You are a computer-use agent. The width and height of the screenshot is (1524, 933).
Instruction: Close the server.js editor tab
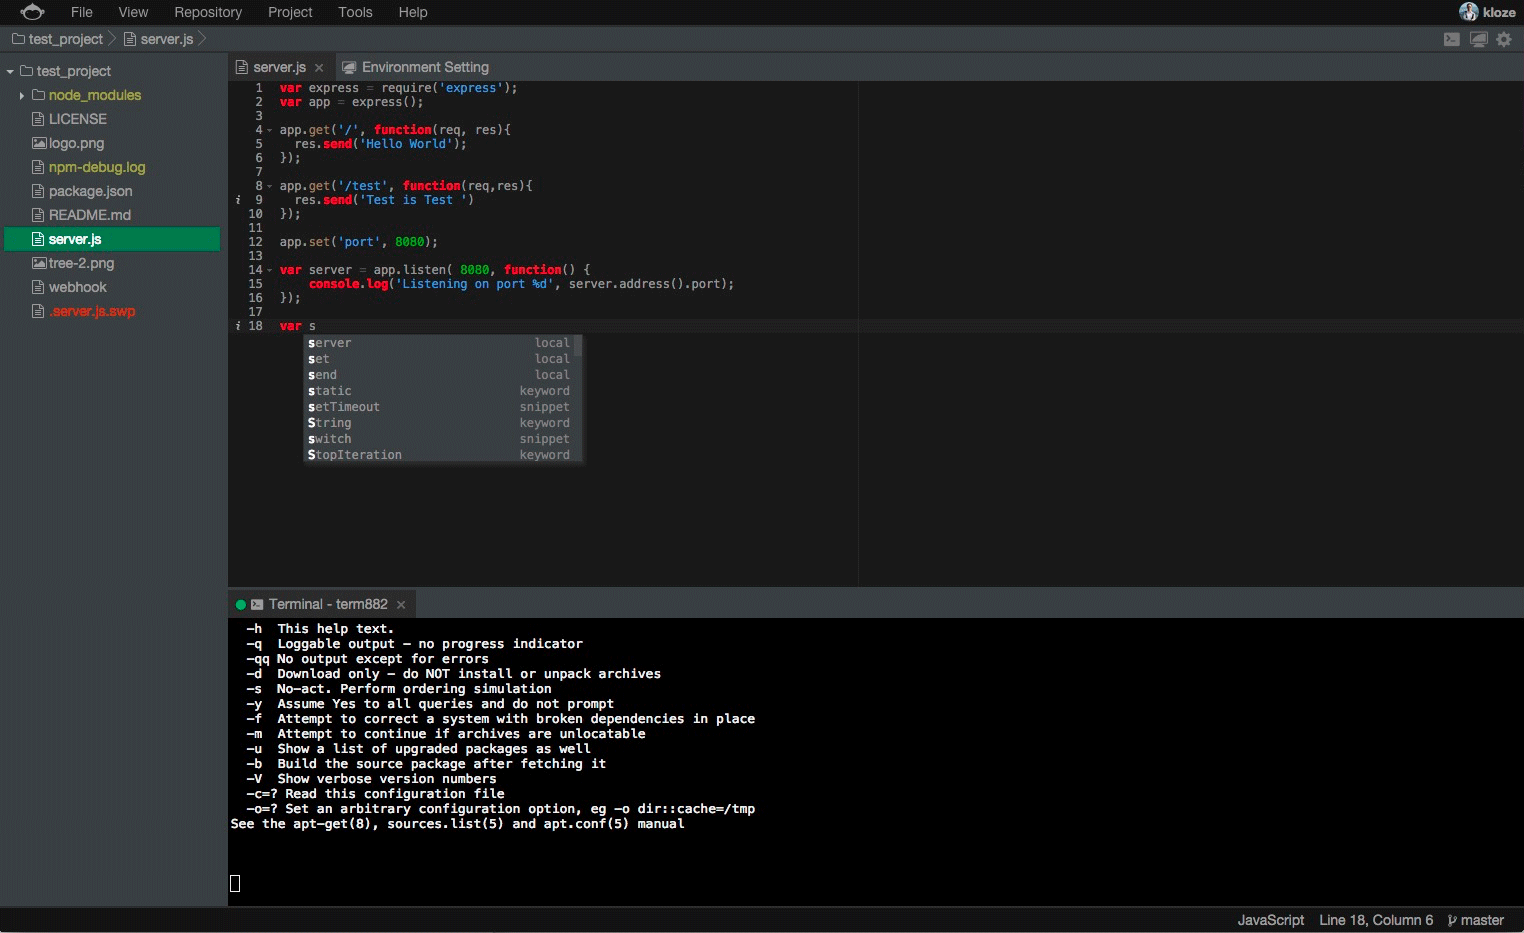point(319,68)
